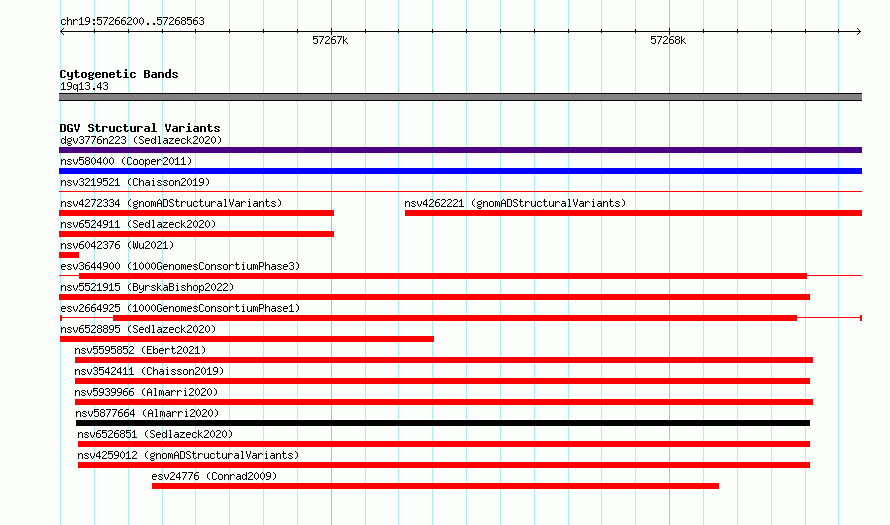
Task: Select the red bar under esv3644900
Action: tap(443, 276)
